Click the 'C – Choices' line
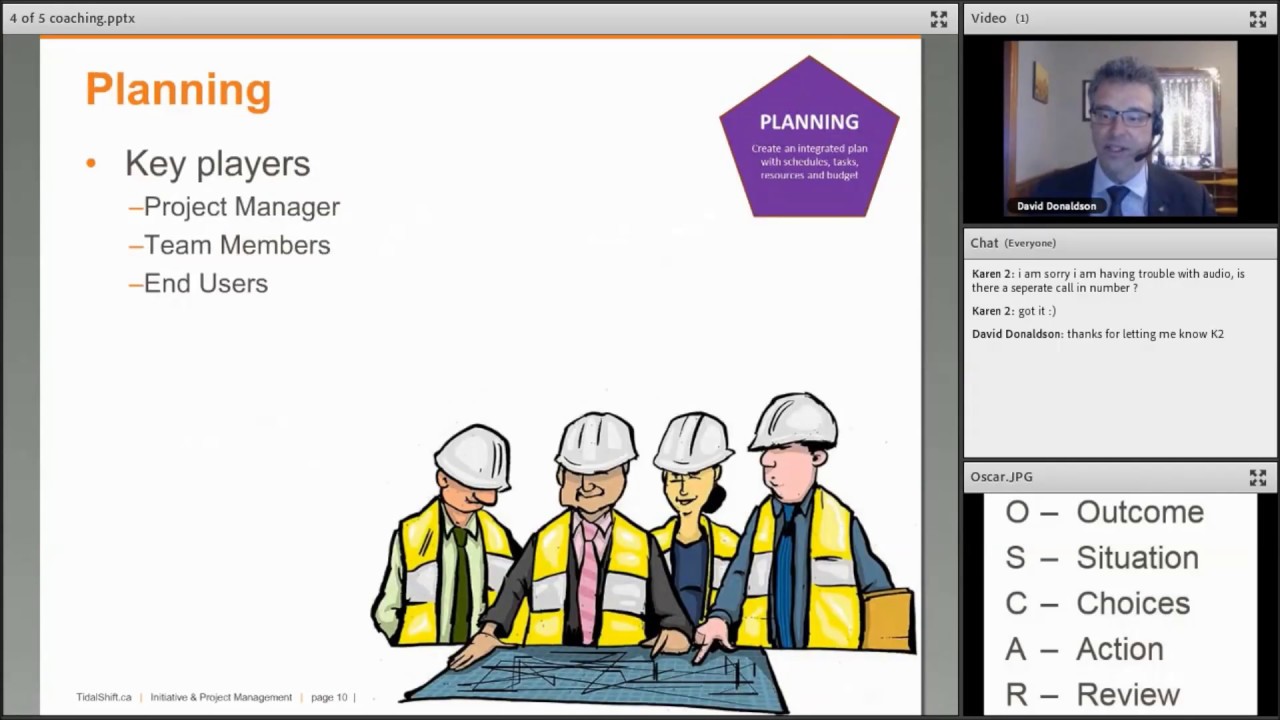The height and width of the screenshot is (720, 1280). [1097, 604]
